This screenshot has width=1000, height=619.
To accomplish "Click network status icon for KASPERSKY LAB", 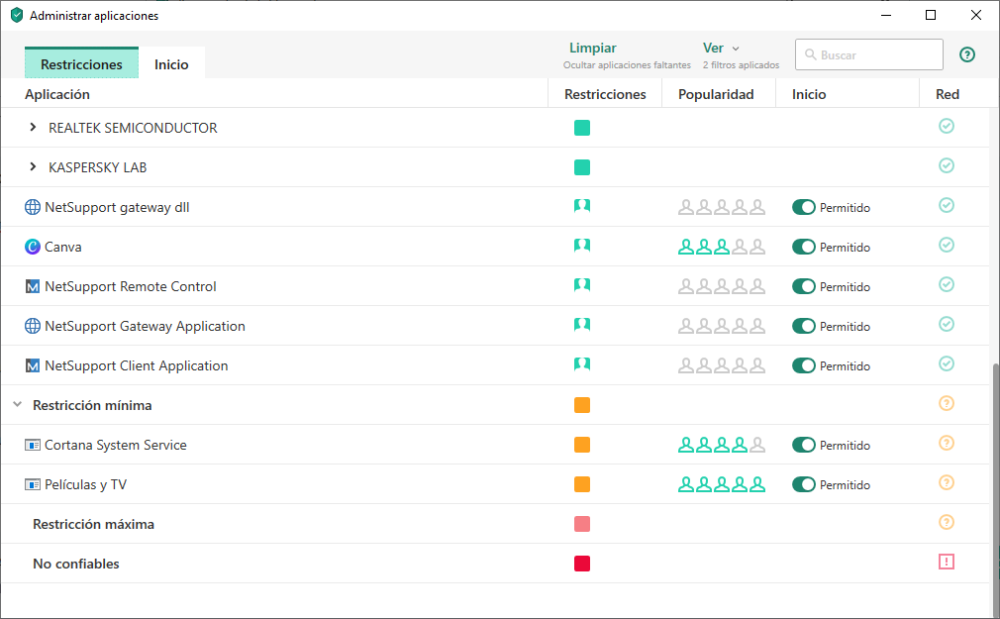I will (x=946, y=166).
